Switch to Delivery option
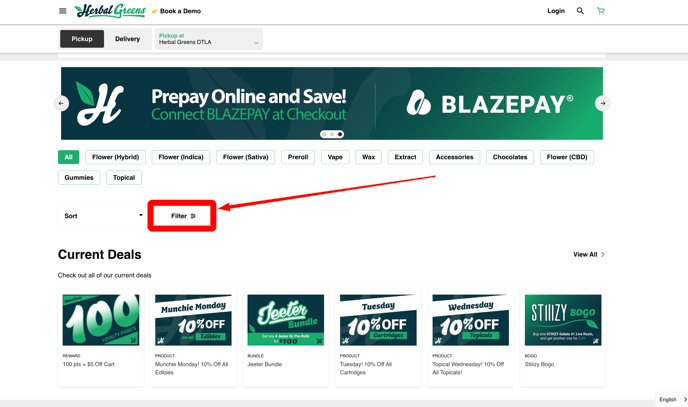 click(127, 39)
